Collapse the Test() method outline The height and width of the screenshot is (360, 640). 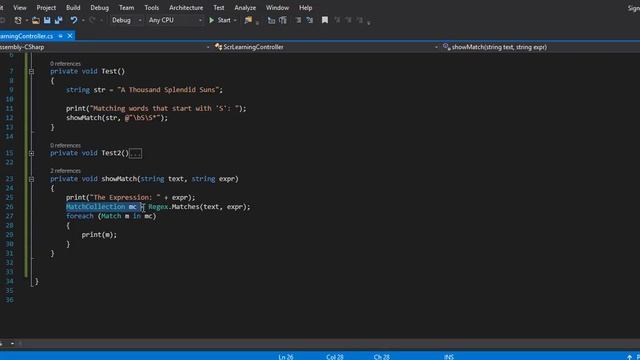coord(31,71)
